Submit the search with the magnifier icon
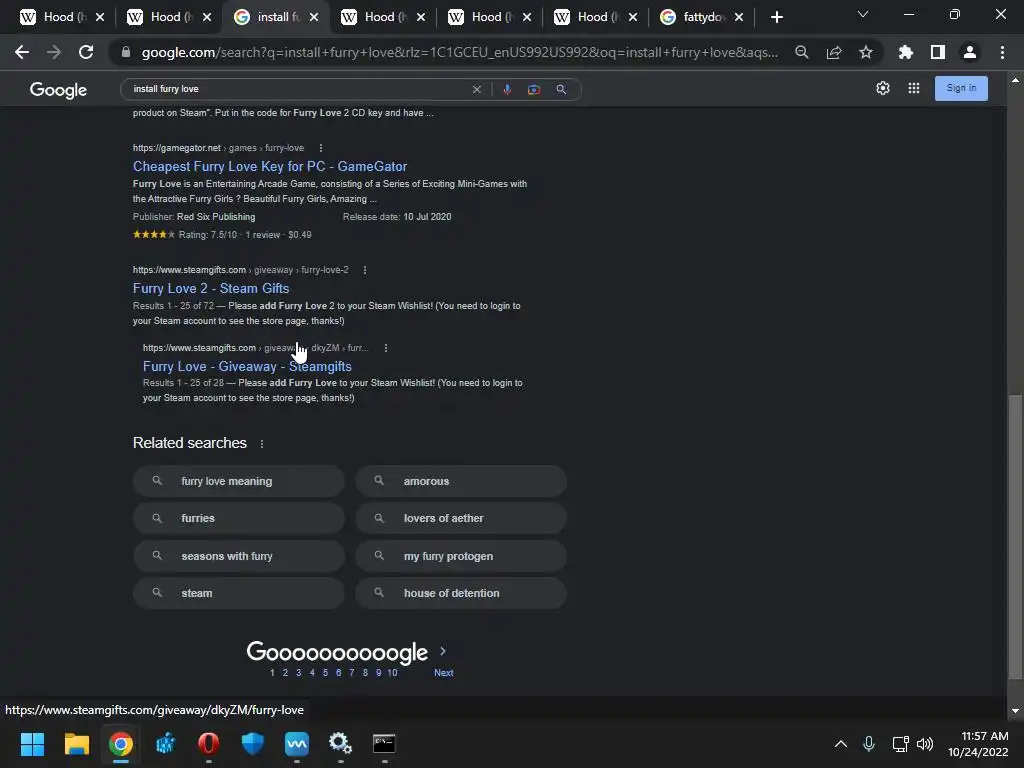This screenshot has width=1024, height=768. pos(561,89)
